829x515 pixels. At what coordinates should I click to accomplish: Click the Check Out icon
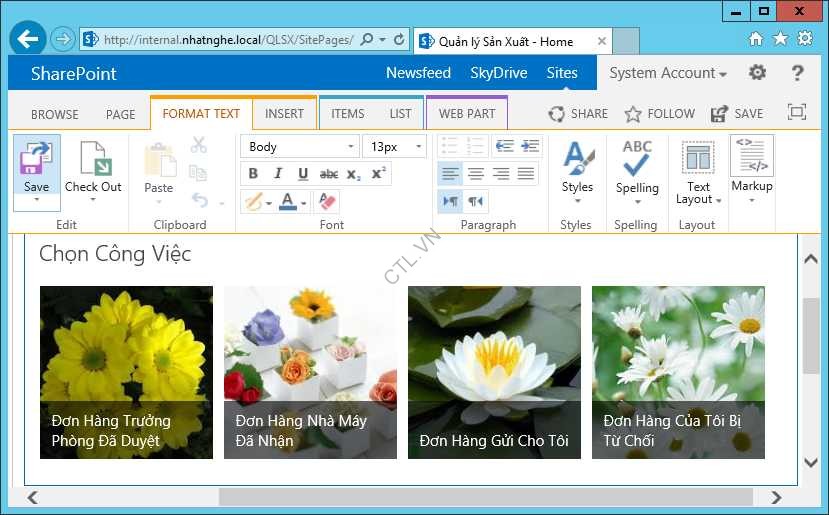click(x=93, y=160)
